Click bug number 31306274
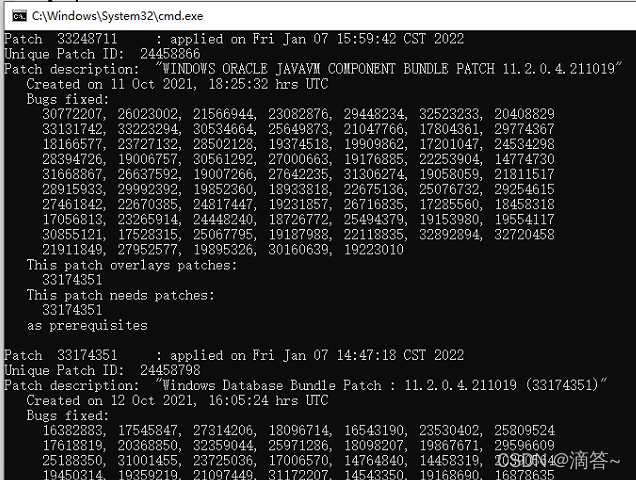The width and height of the screenshot is (636, 480). click(x=374, y=174)
